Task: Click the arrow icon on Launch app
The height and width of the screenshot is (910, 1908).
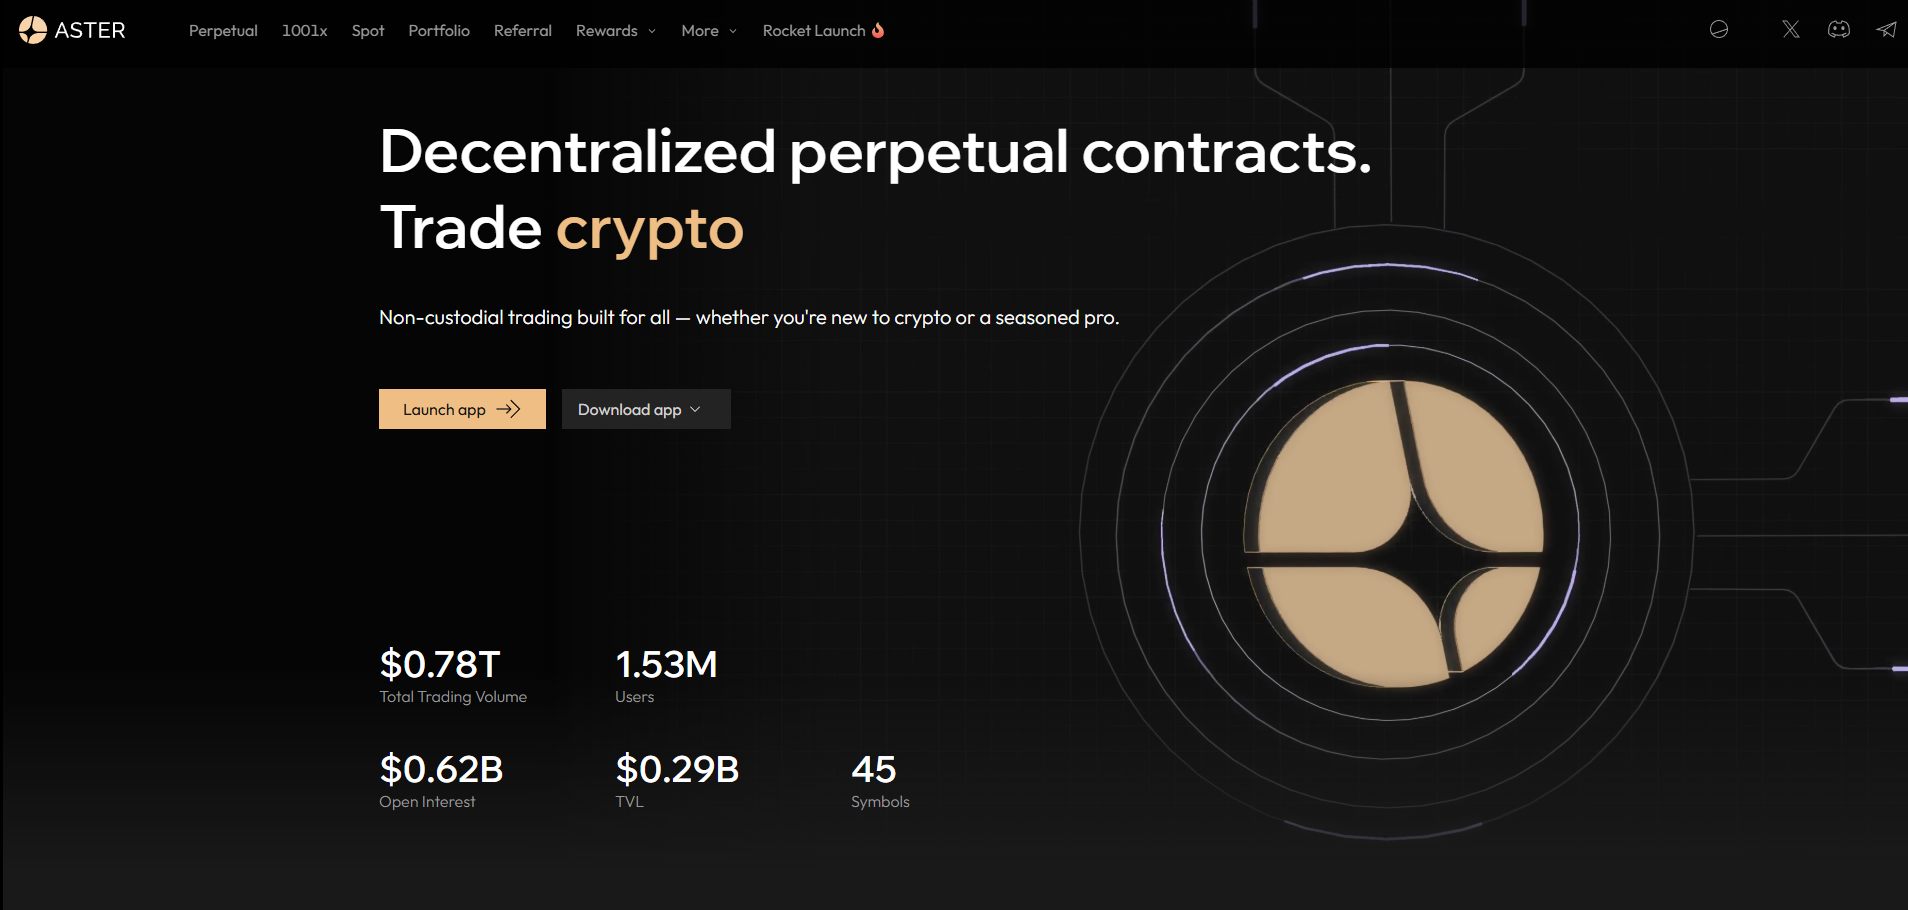Action: (509, 409)
